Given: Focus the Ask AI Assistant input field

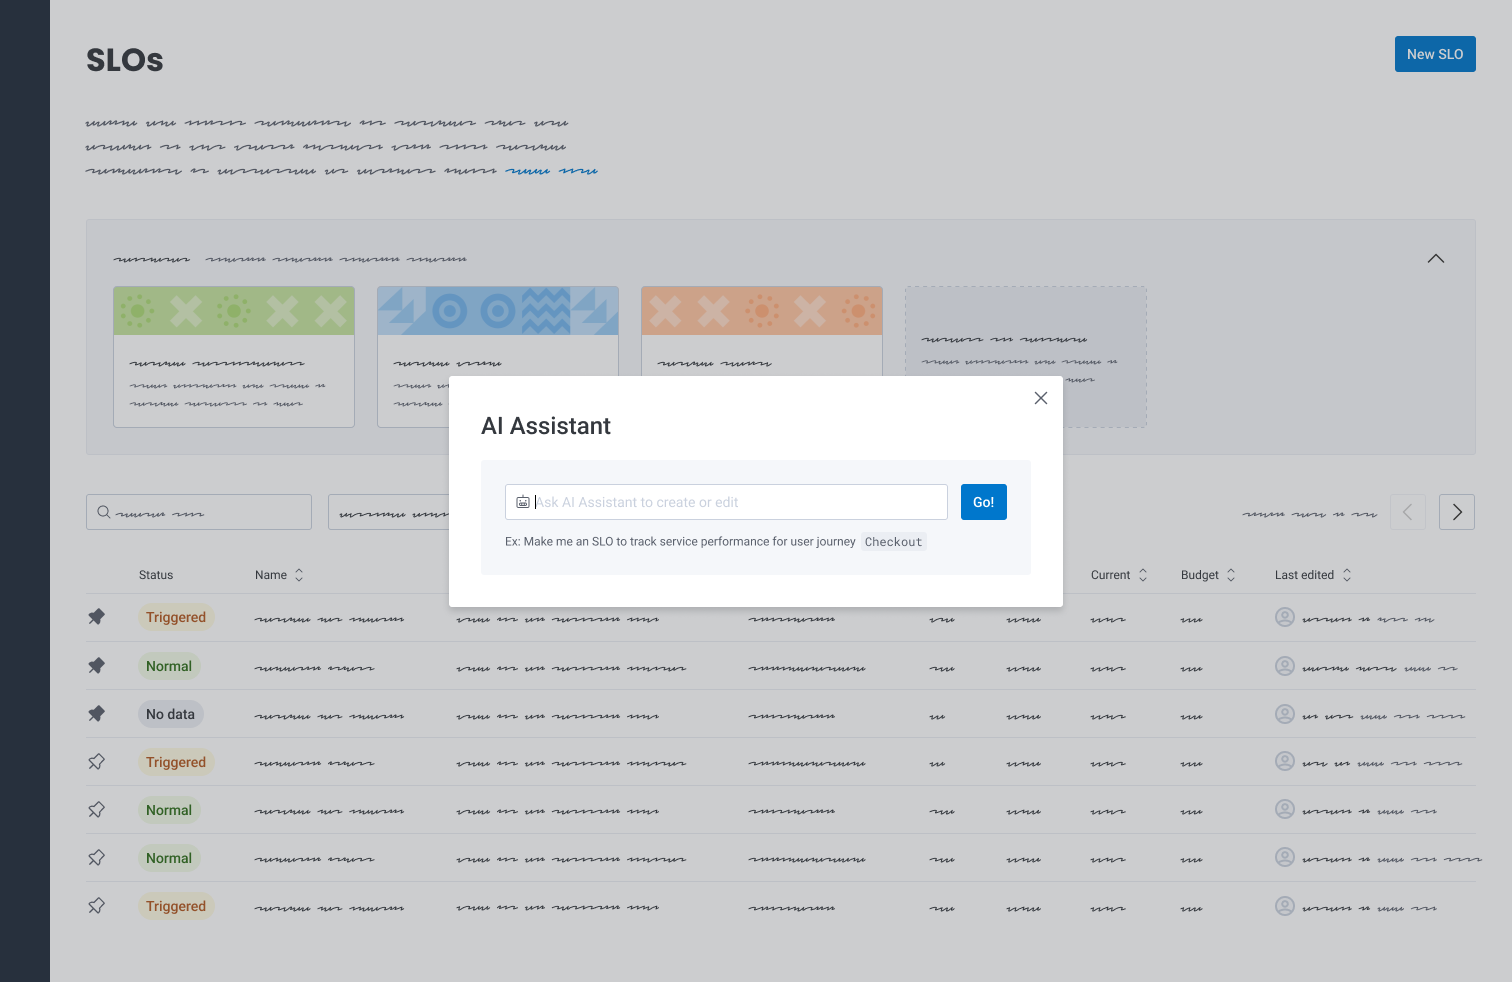Looking at the screenshot, I should (738, 502).
